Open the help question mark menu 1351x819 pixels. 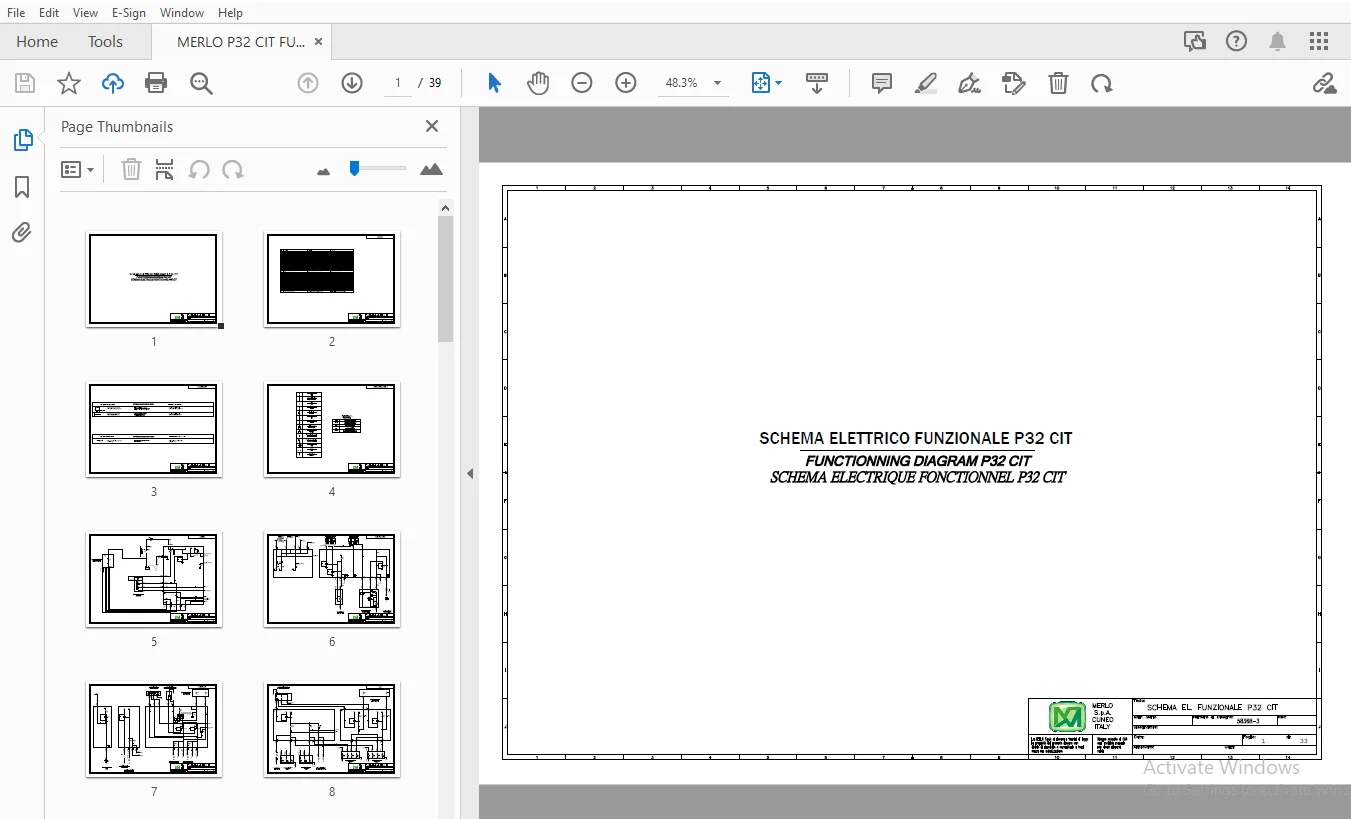[x=1237, y=41]
